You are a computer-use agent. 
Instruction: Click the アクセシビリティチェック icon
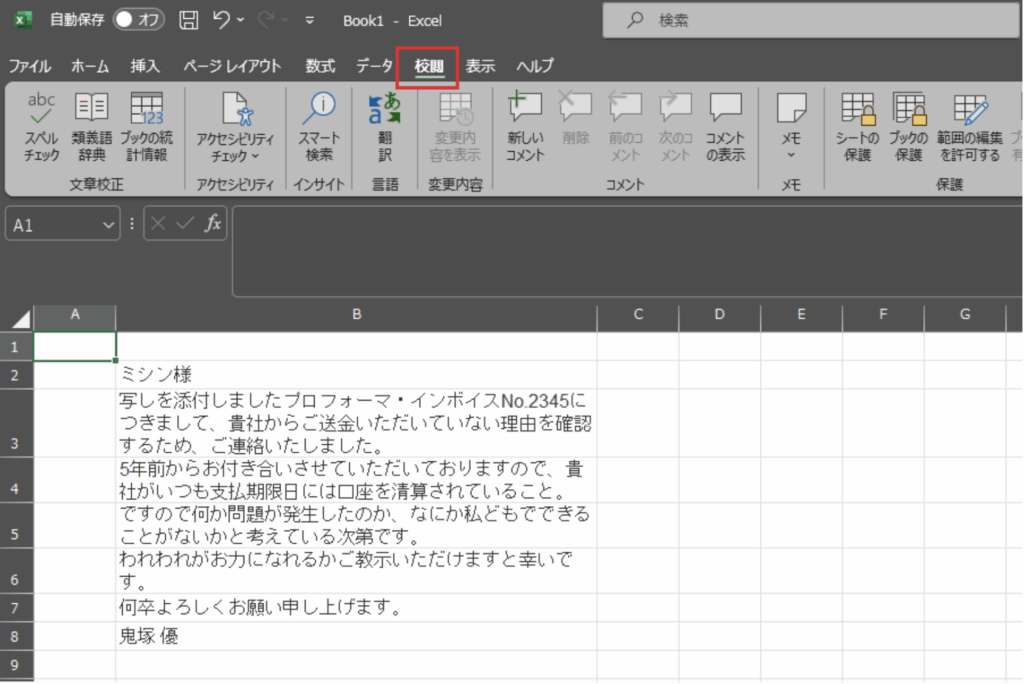pos(235,108)
